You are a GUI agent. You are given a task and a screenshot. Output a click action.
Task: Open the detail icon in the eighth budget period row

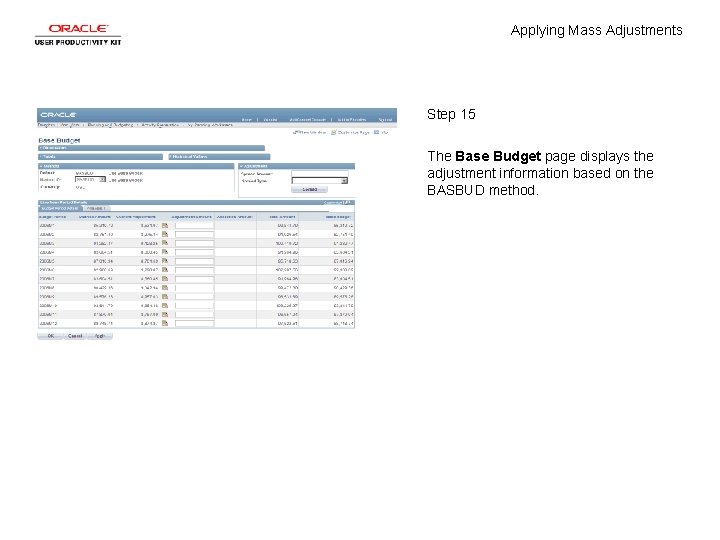click(165, 287)
